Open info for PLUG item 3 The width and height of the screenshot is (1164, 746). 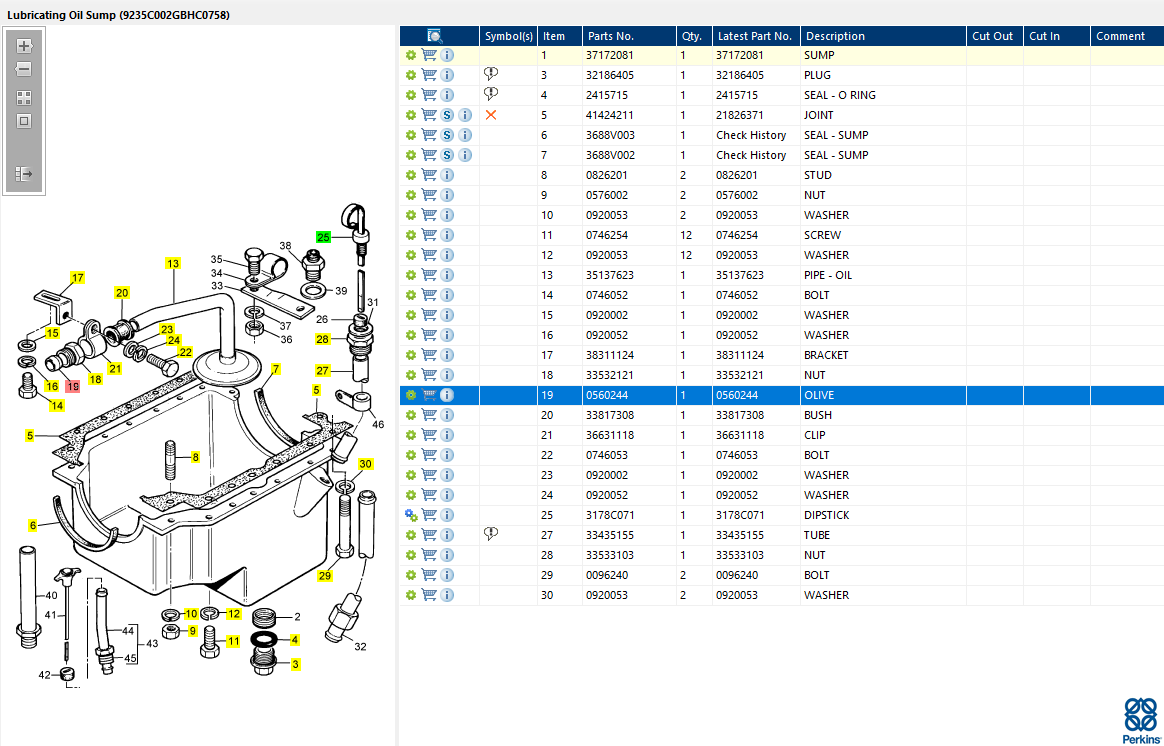tap(447, 75)
